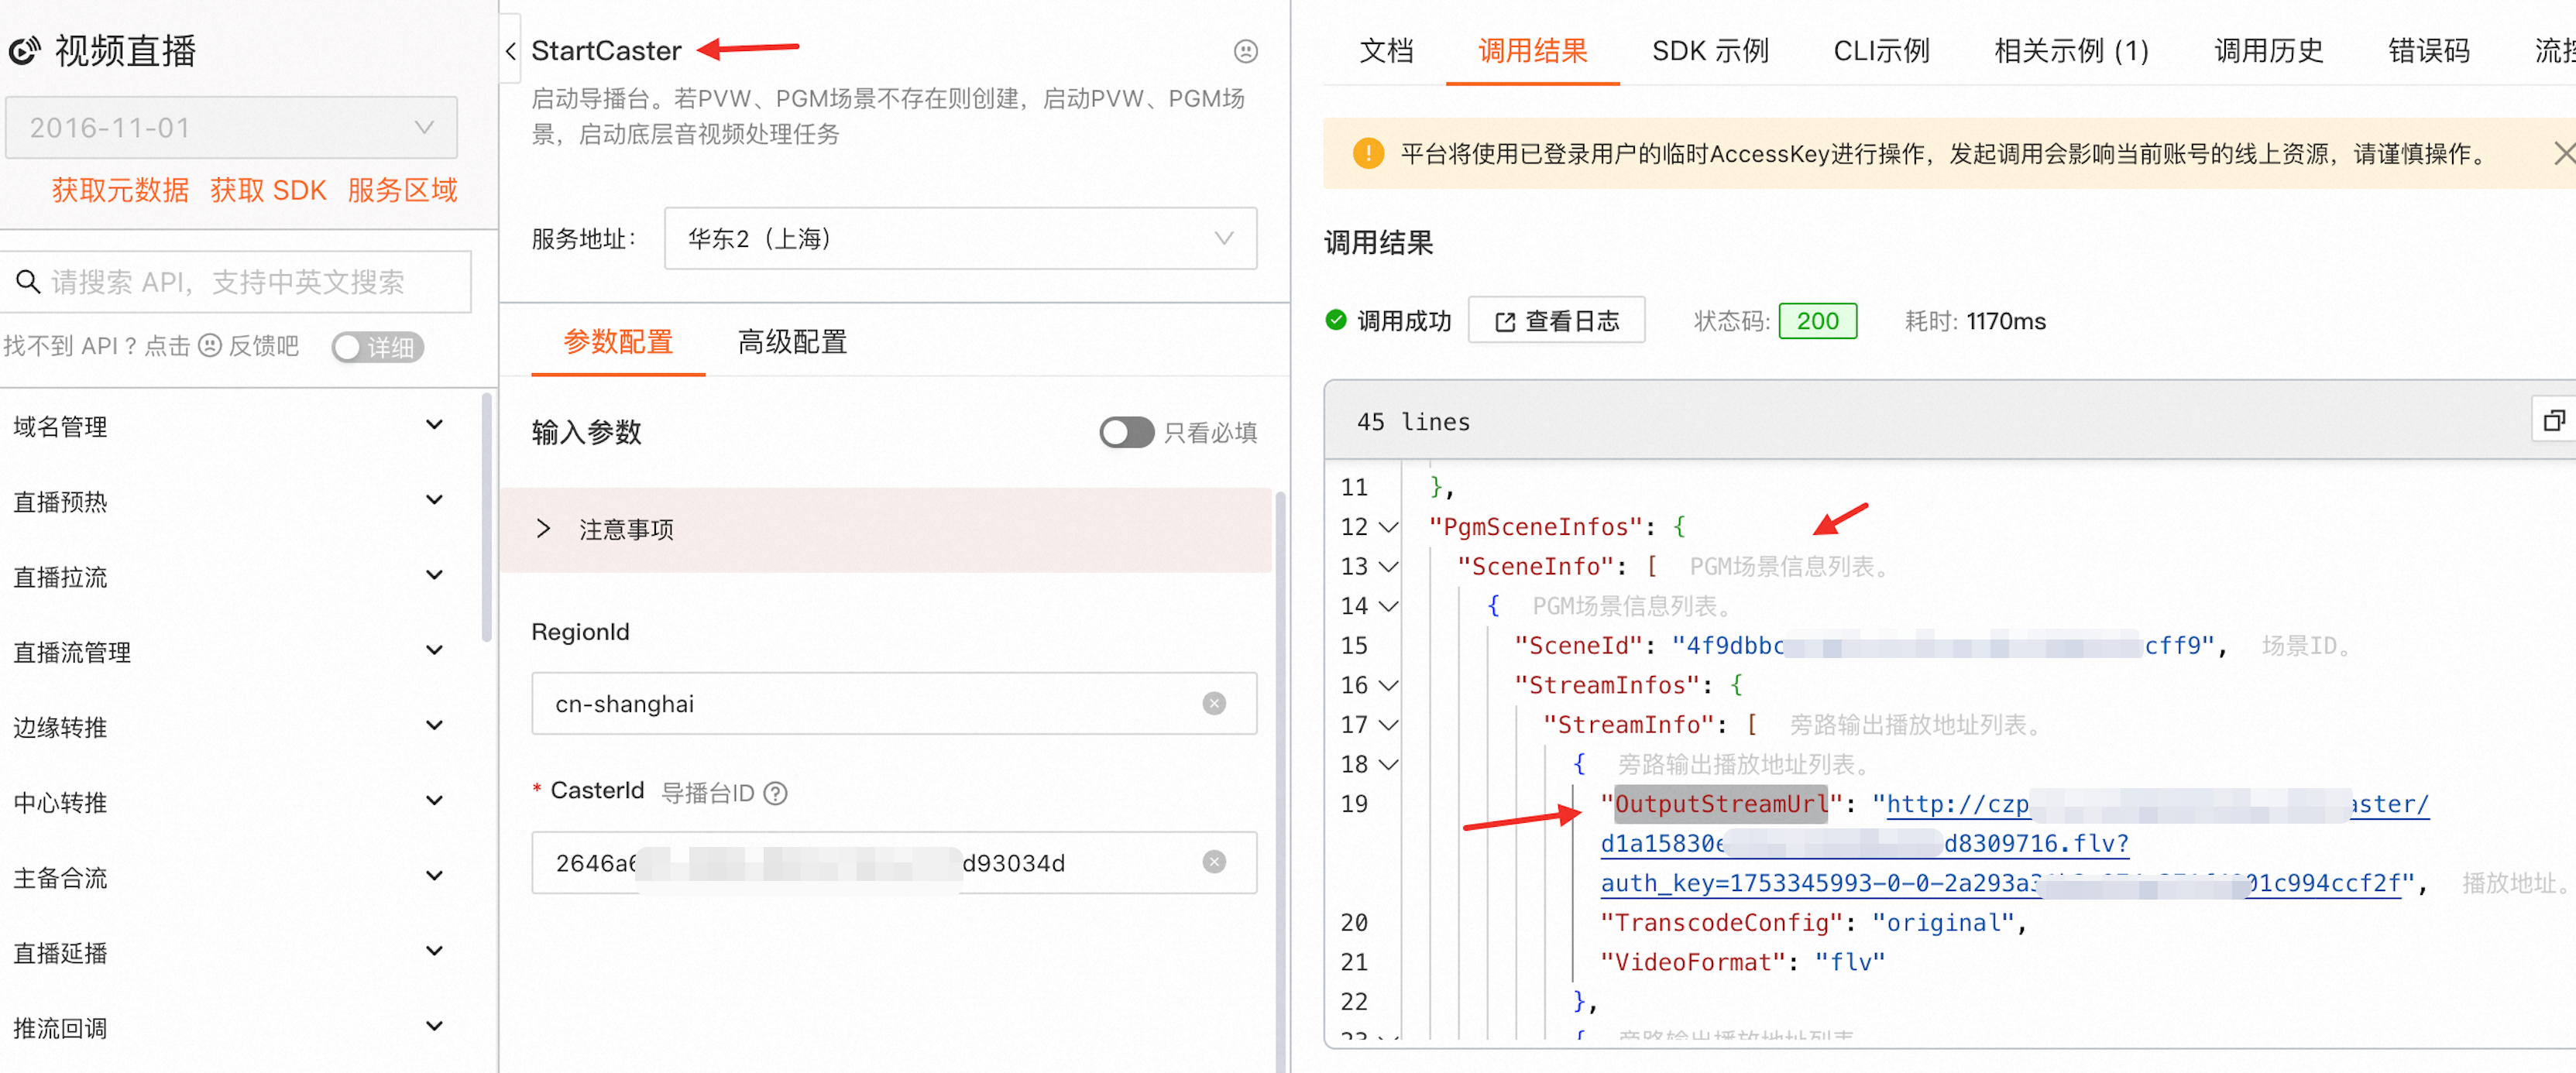Toggle the 详细 switch
The height and width of the screenshot is (1073, 2576).
378,347
